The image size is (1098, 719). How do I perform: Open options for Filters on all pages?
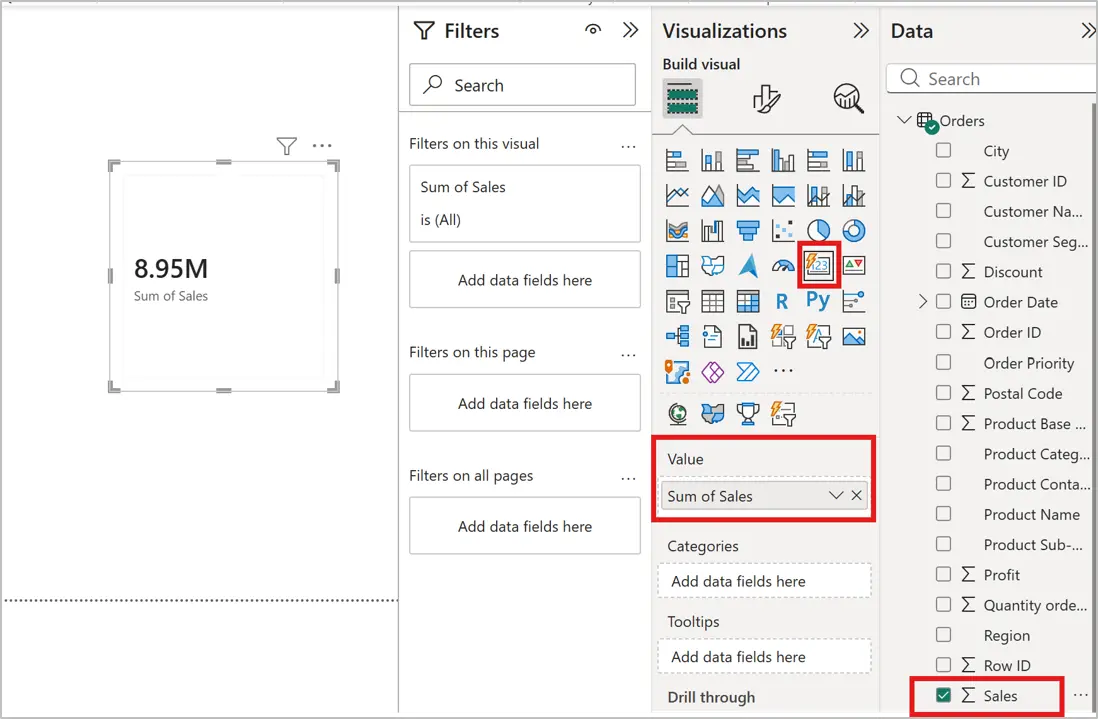tap(628, 478)
